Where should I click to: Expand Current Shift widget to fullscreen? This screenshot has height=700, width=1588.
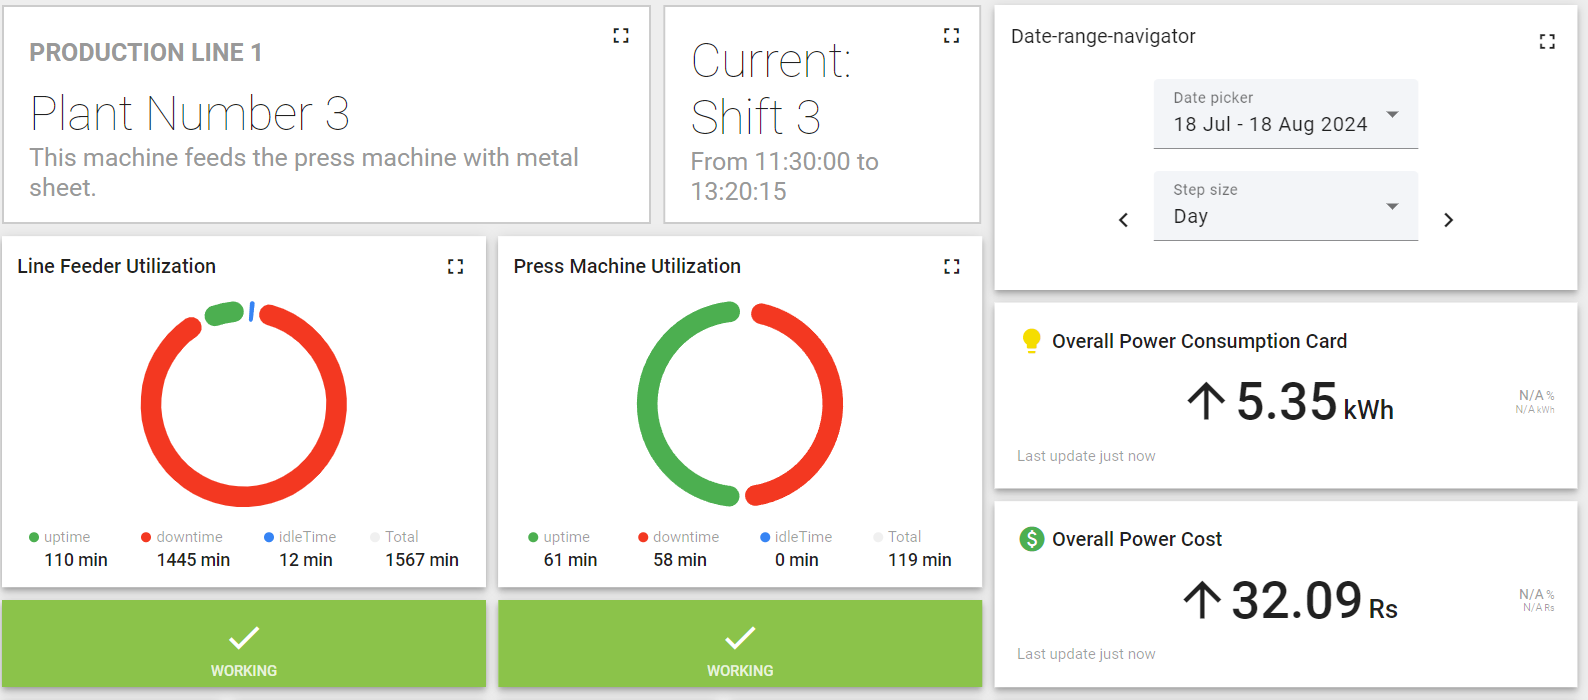(x=951, y=36)
